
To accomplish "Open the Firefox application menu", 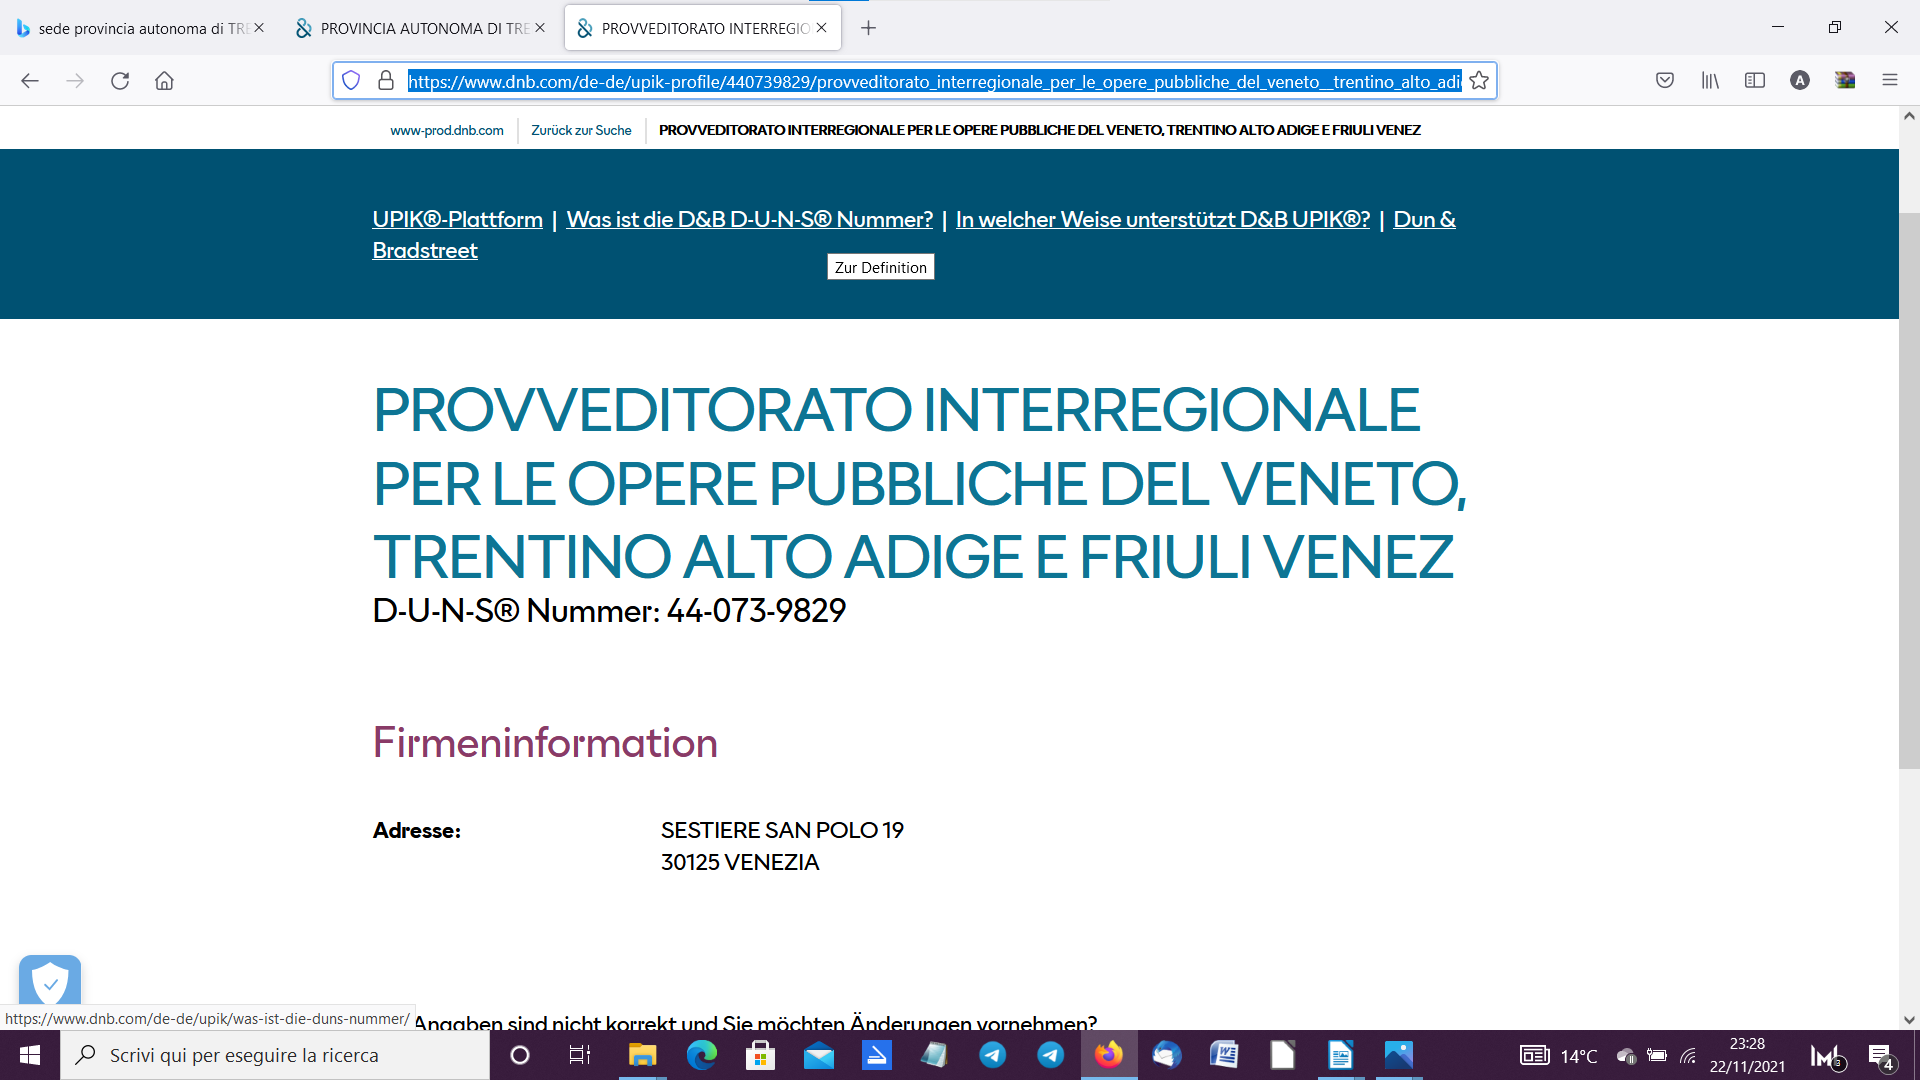I will [x=1890, y=81].
